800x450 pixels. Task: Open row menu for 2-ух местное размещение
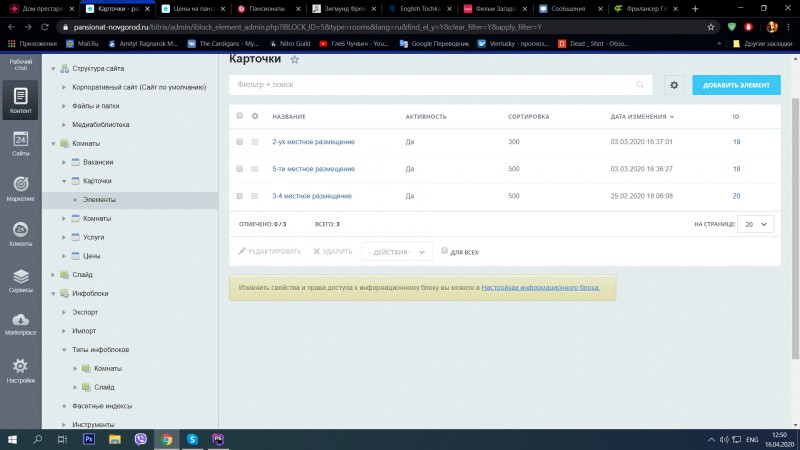tap(255, 142)
